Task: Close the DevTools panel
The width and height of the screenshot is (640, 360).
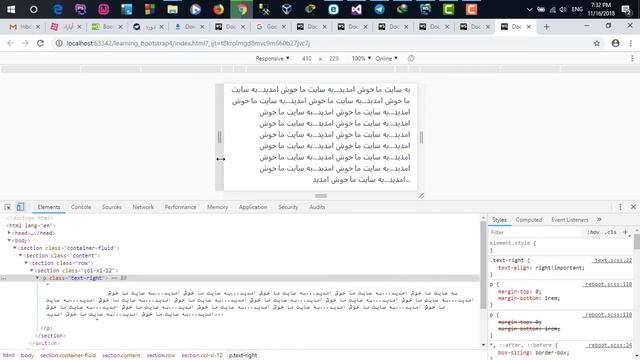Action: (x=633, y=207)
